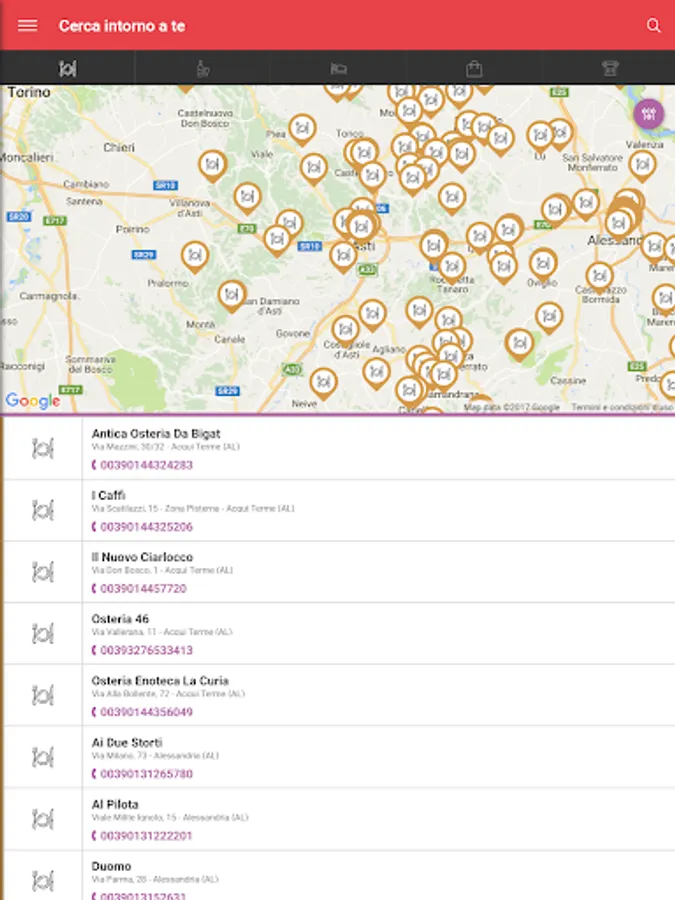Click the map pin near Neive
The width and height of the screenshot is (675, 900).
click(323, 382)
